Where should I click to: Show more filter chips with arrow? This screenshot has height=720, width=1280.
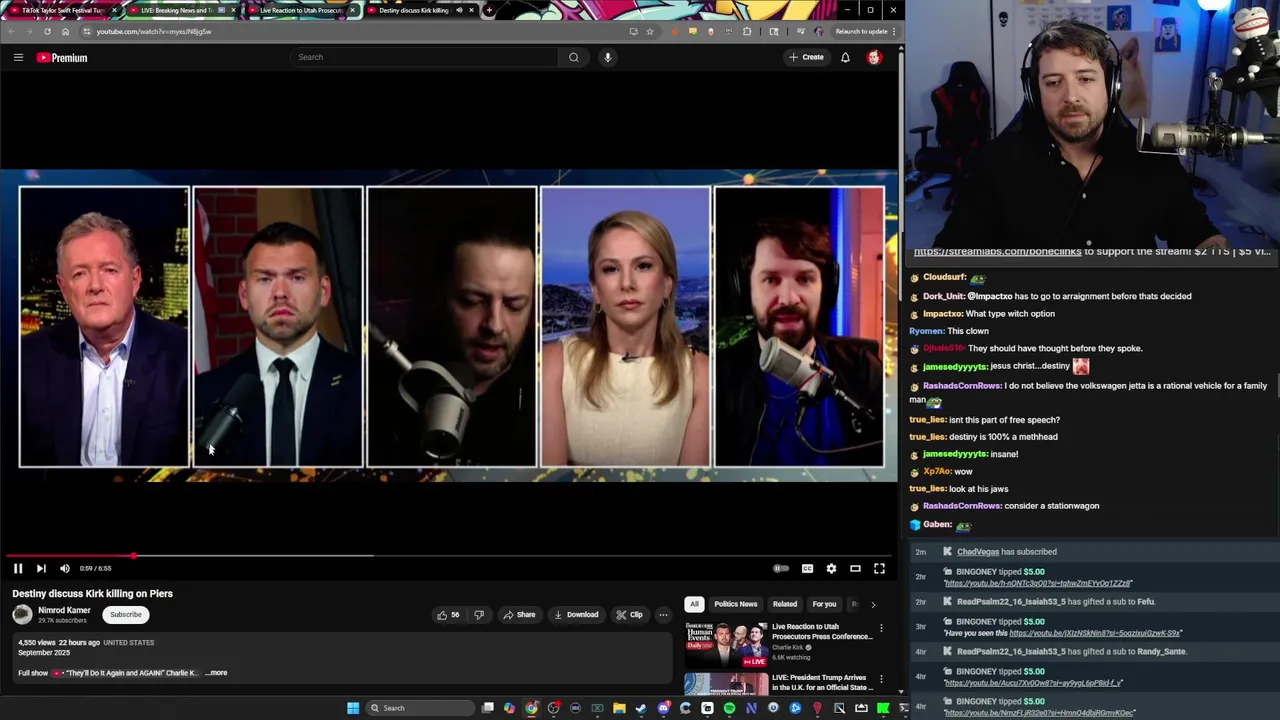pyautogui.click(x=872, y=604)
